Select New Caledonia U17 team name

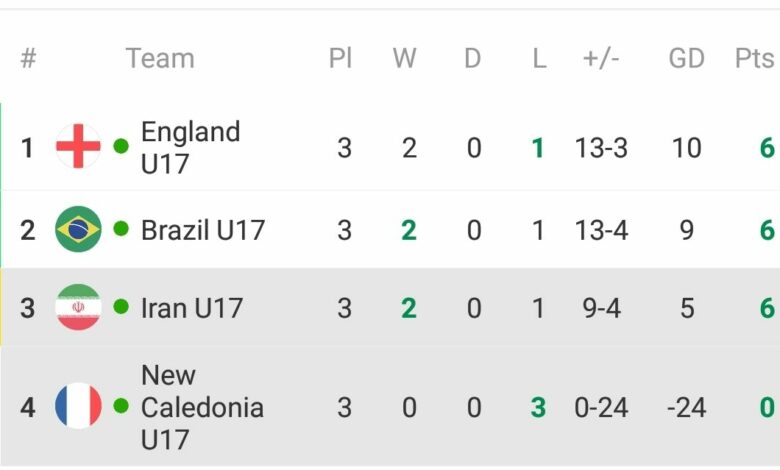(202, 407)
